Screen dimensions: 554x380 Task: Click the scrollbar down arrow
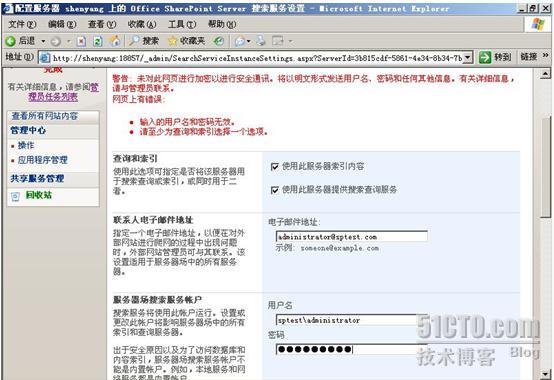(x=546, y=374)
